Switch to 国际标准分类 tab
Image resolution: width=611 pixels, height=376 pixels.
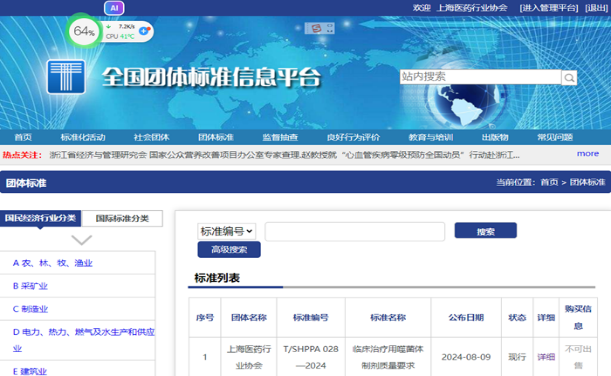coord(122,218)
